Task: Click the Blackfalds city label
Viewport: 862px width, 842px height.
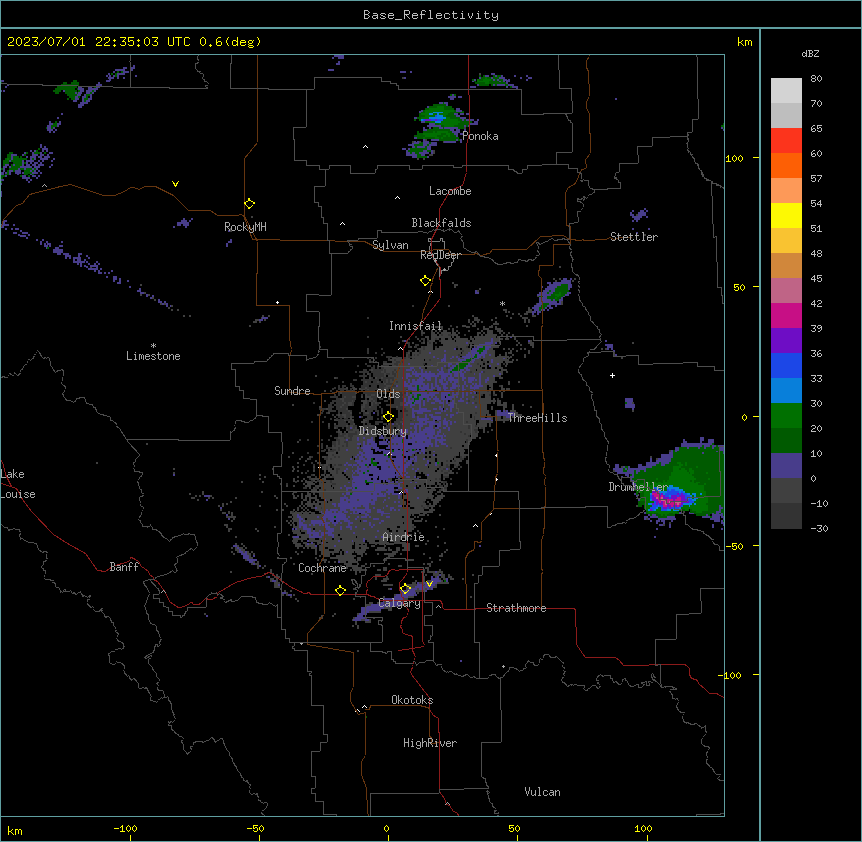Action: pyautogui.click(x=441, y=223)
